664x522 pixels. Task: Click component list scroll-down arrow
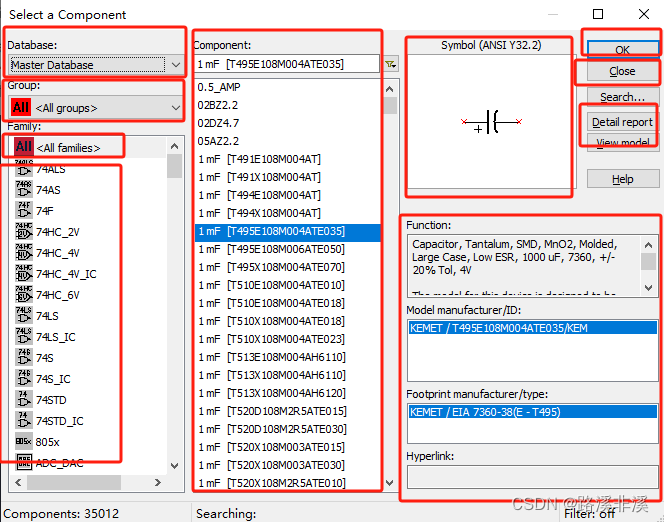390,483
